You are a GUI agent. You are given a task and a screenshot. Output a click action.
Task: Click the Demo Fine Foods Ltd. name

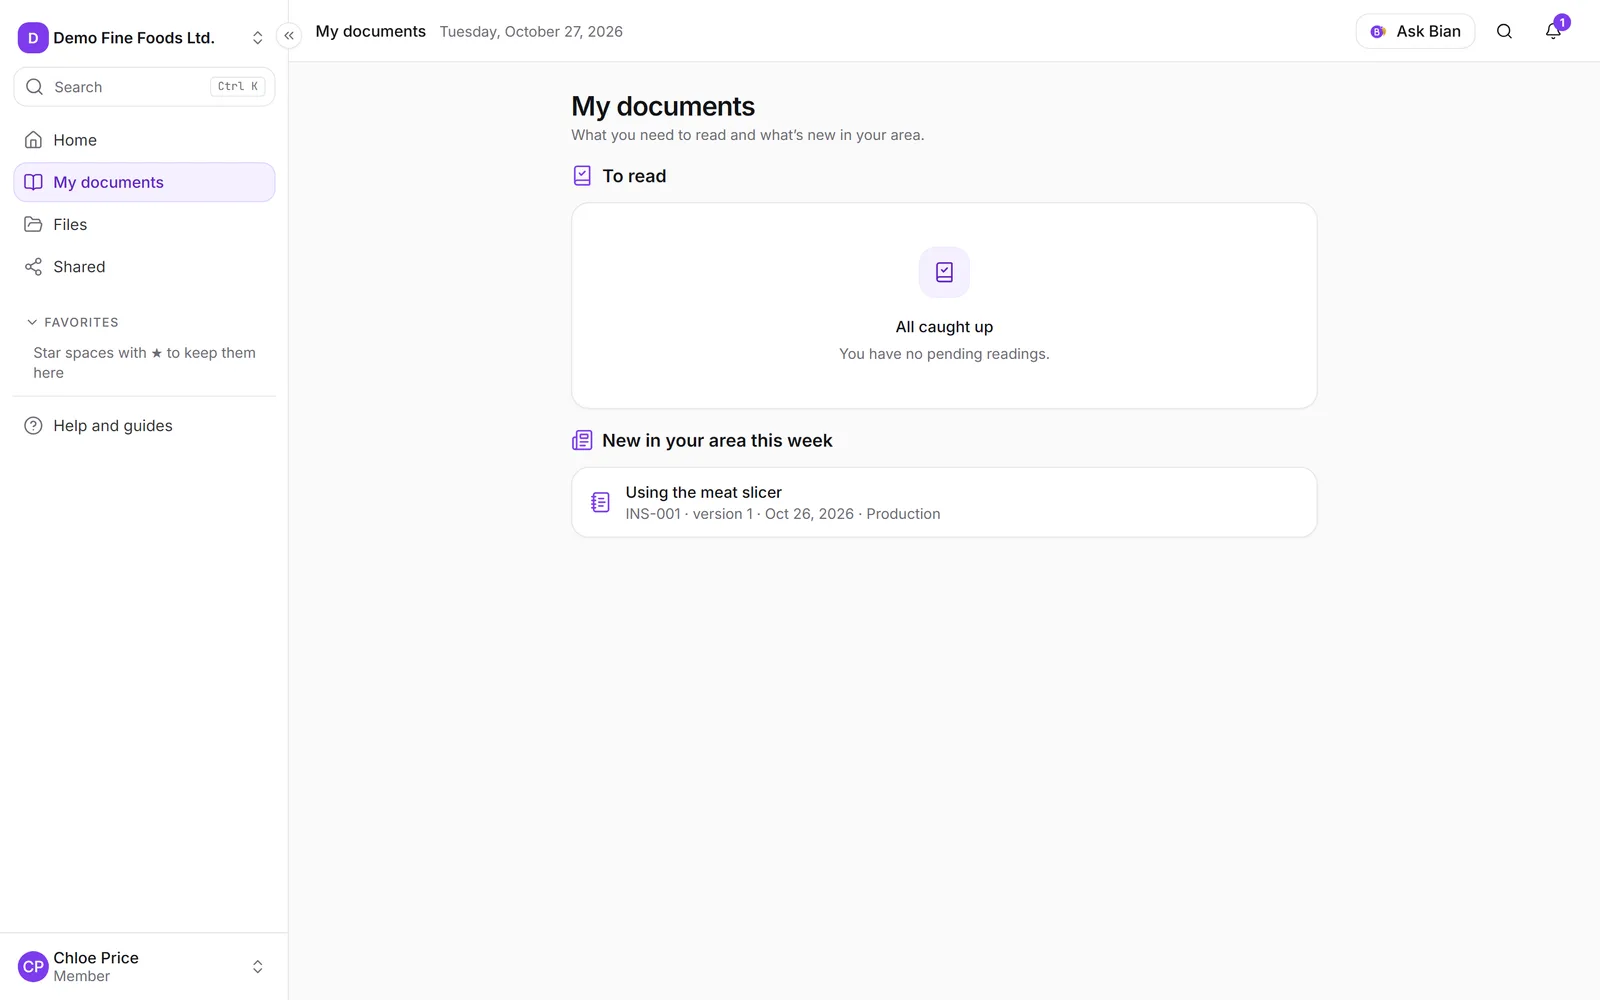[x=134, y=38]
